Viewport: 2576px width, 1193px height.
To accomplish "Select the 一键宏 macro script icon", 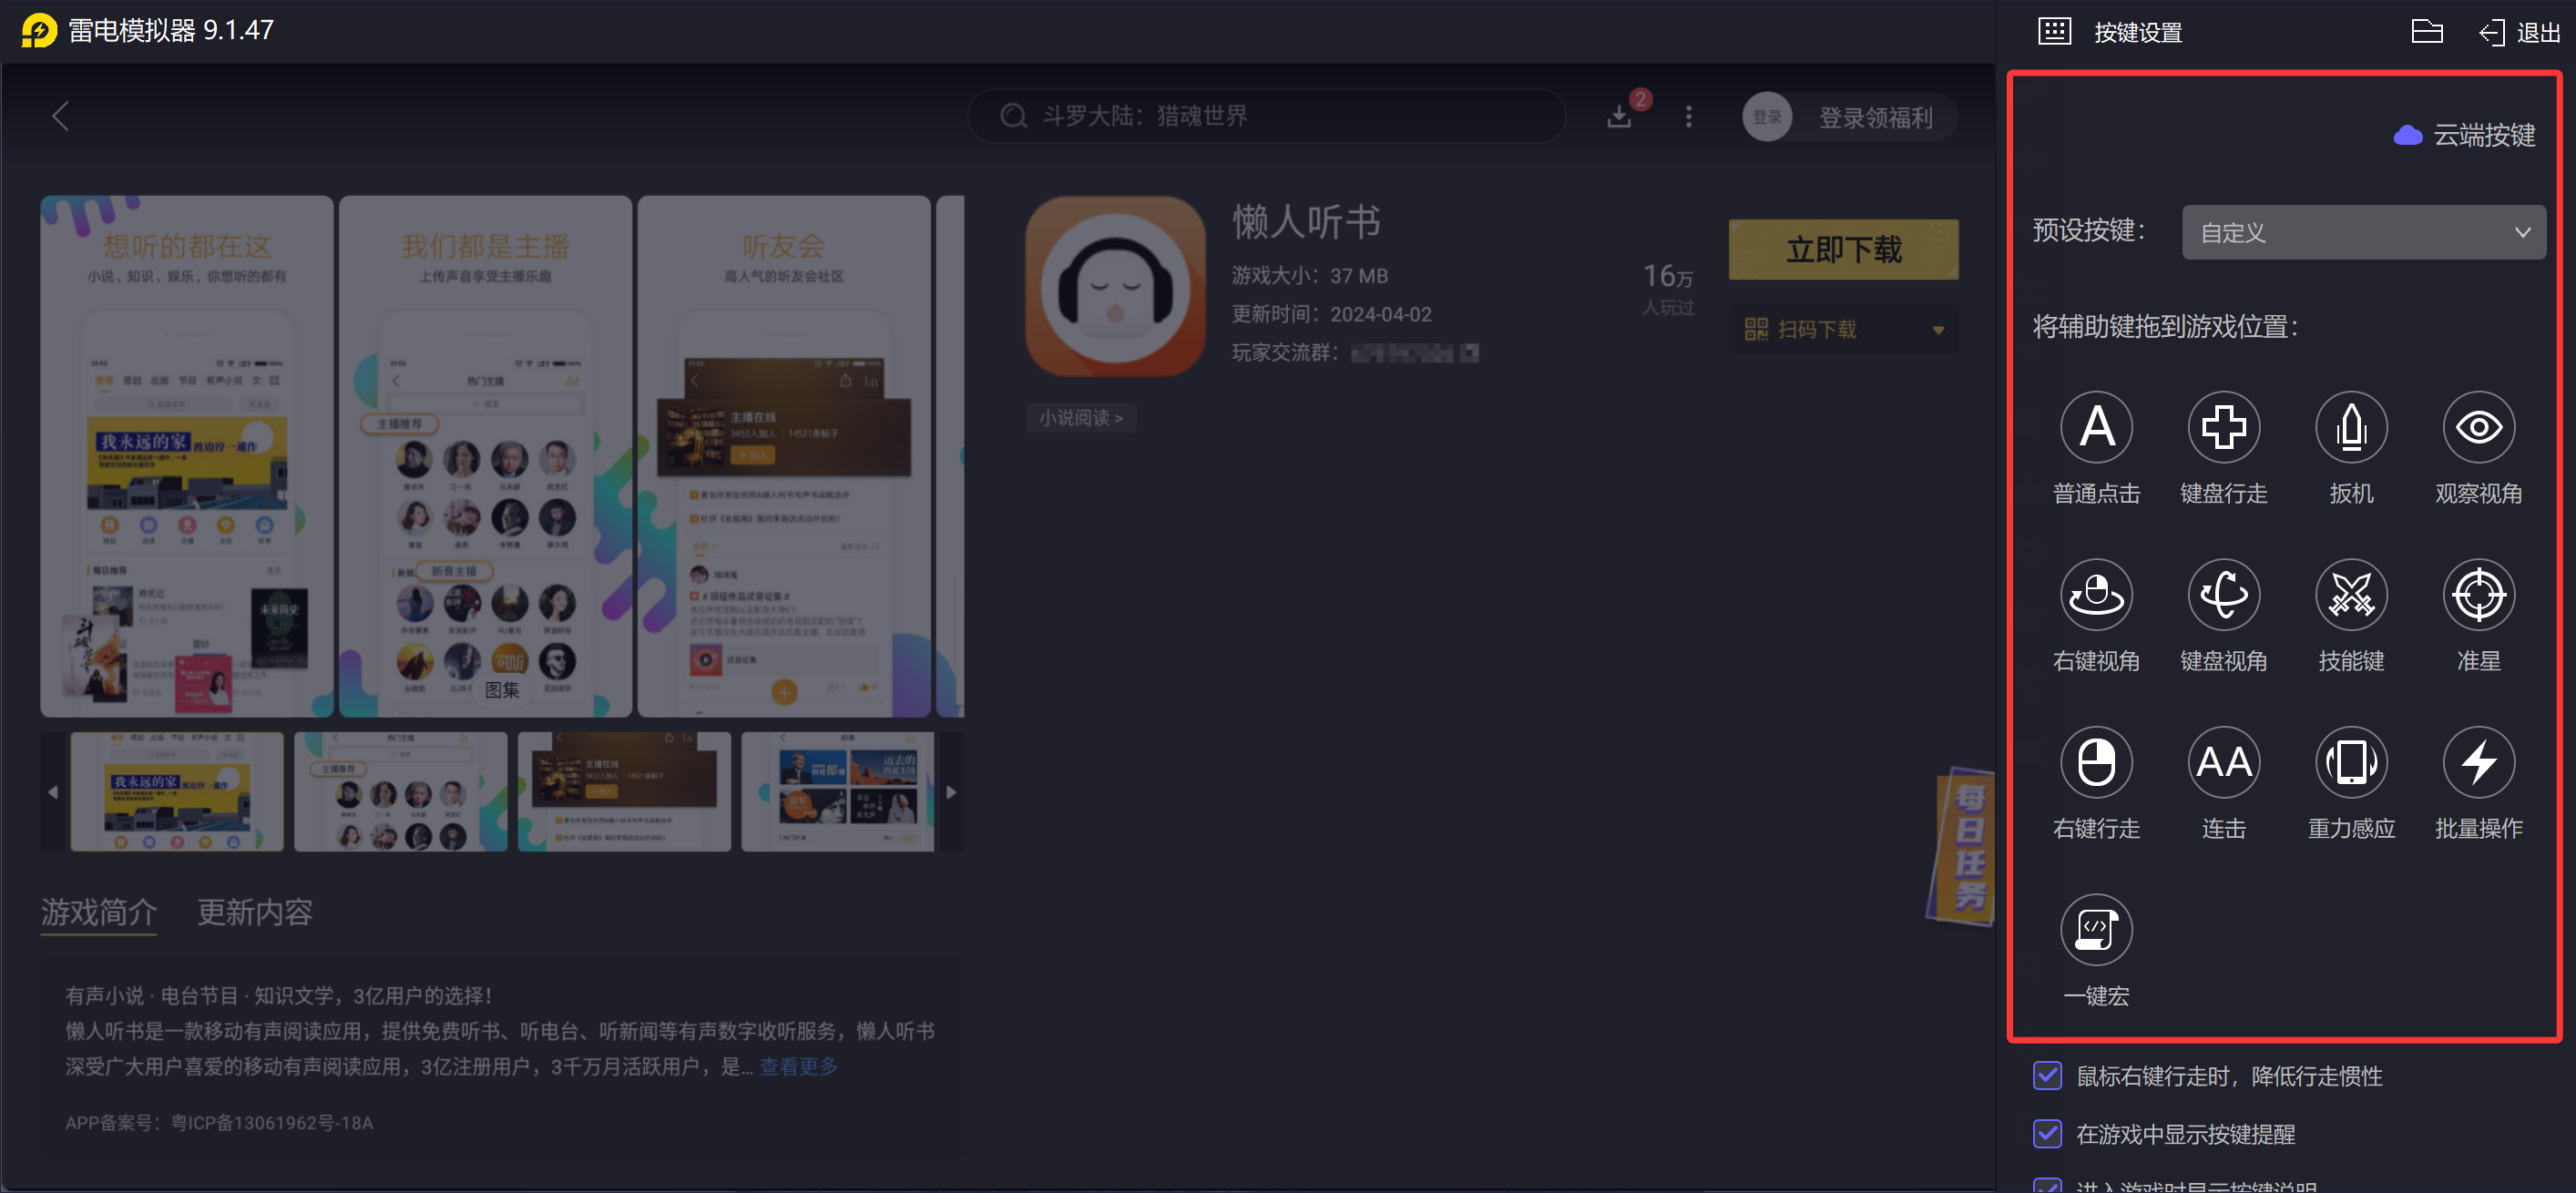I will click(x=2096, y=930).
